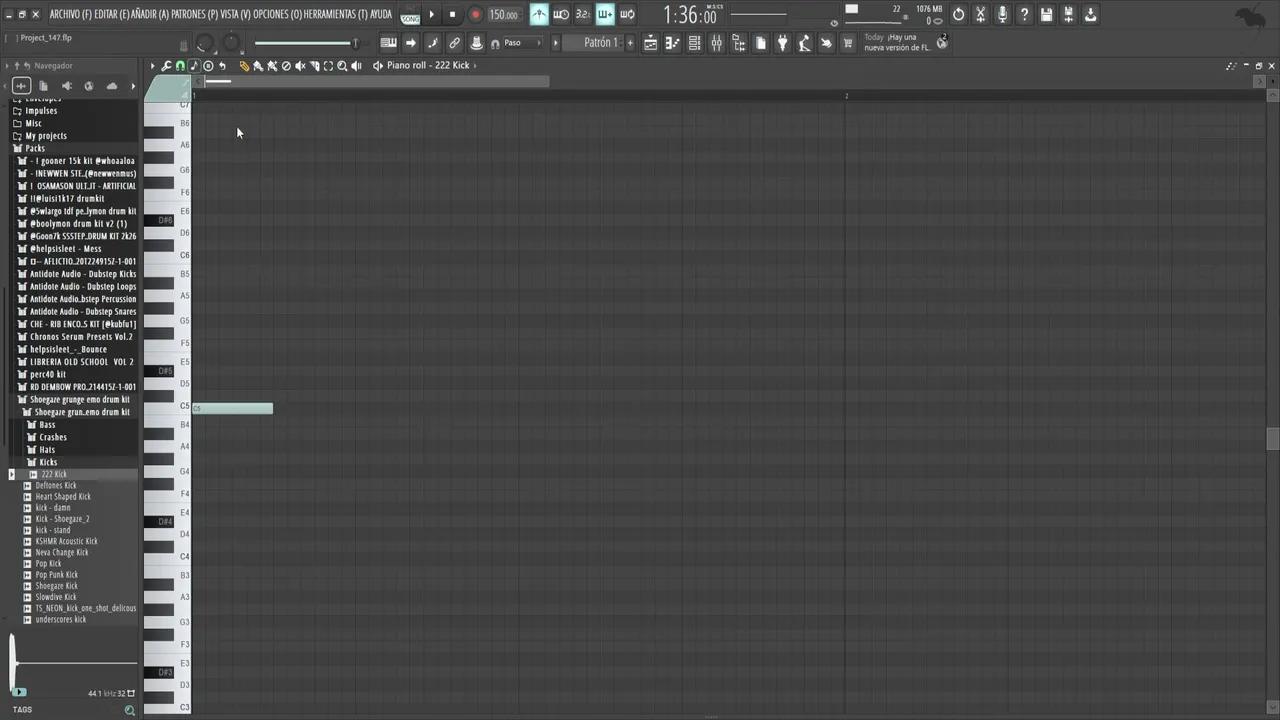Expand the My projects folder
Image resolution: width=1280 pixels, height=720 pixels.
tap(46, 136)
